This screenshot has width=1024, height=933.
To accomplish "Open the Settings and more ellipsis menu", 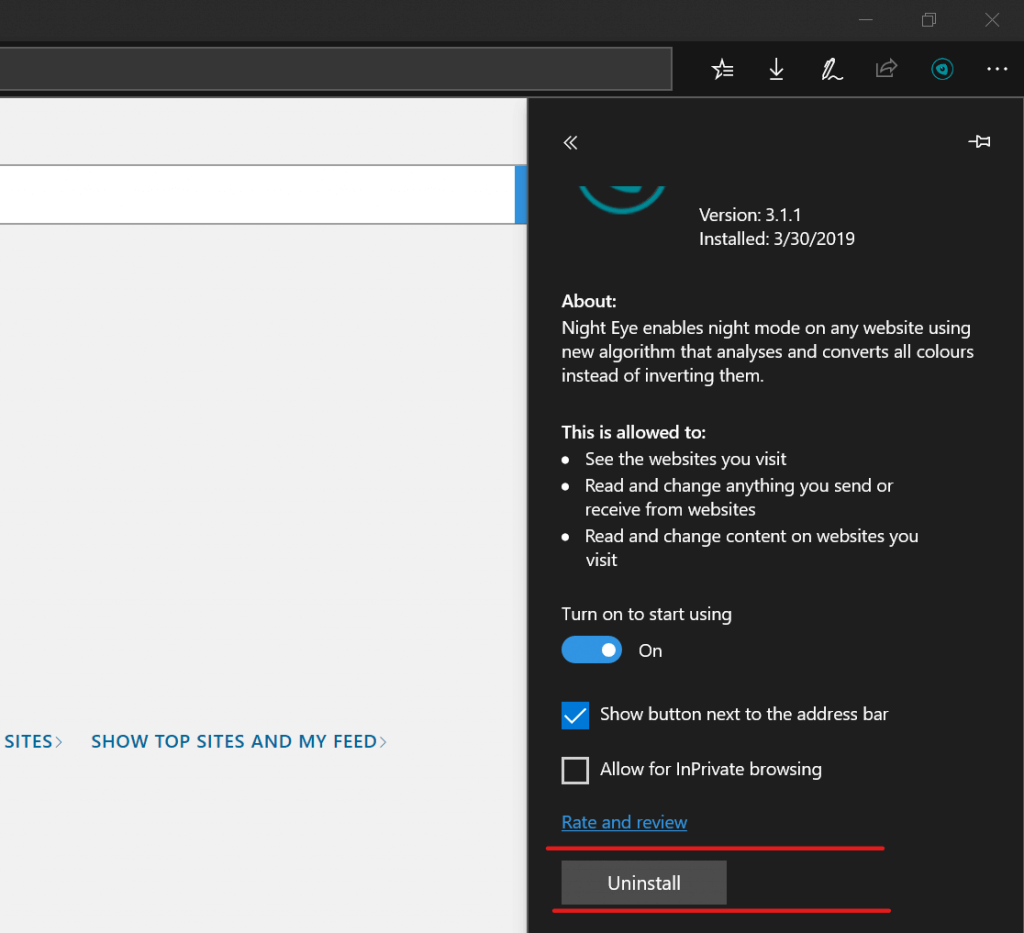I will pyautogui.click(x=997, y=69).
